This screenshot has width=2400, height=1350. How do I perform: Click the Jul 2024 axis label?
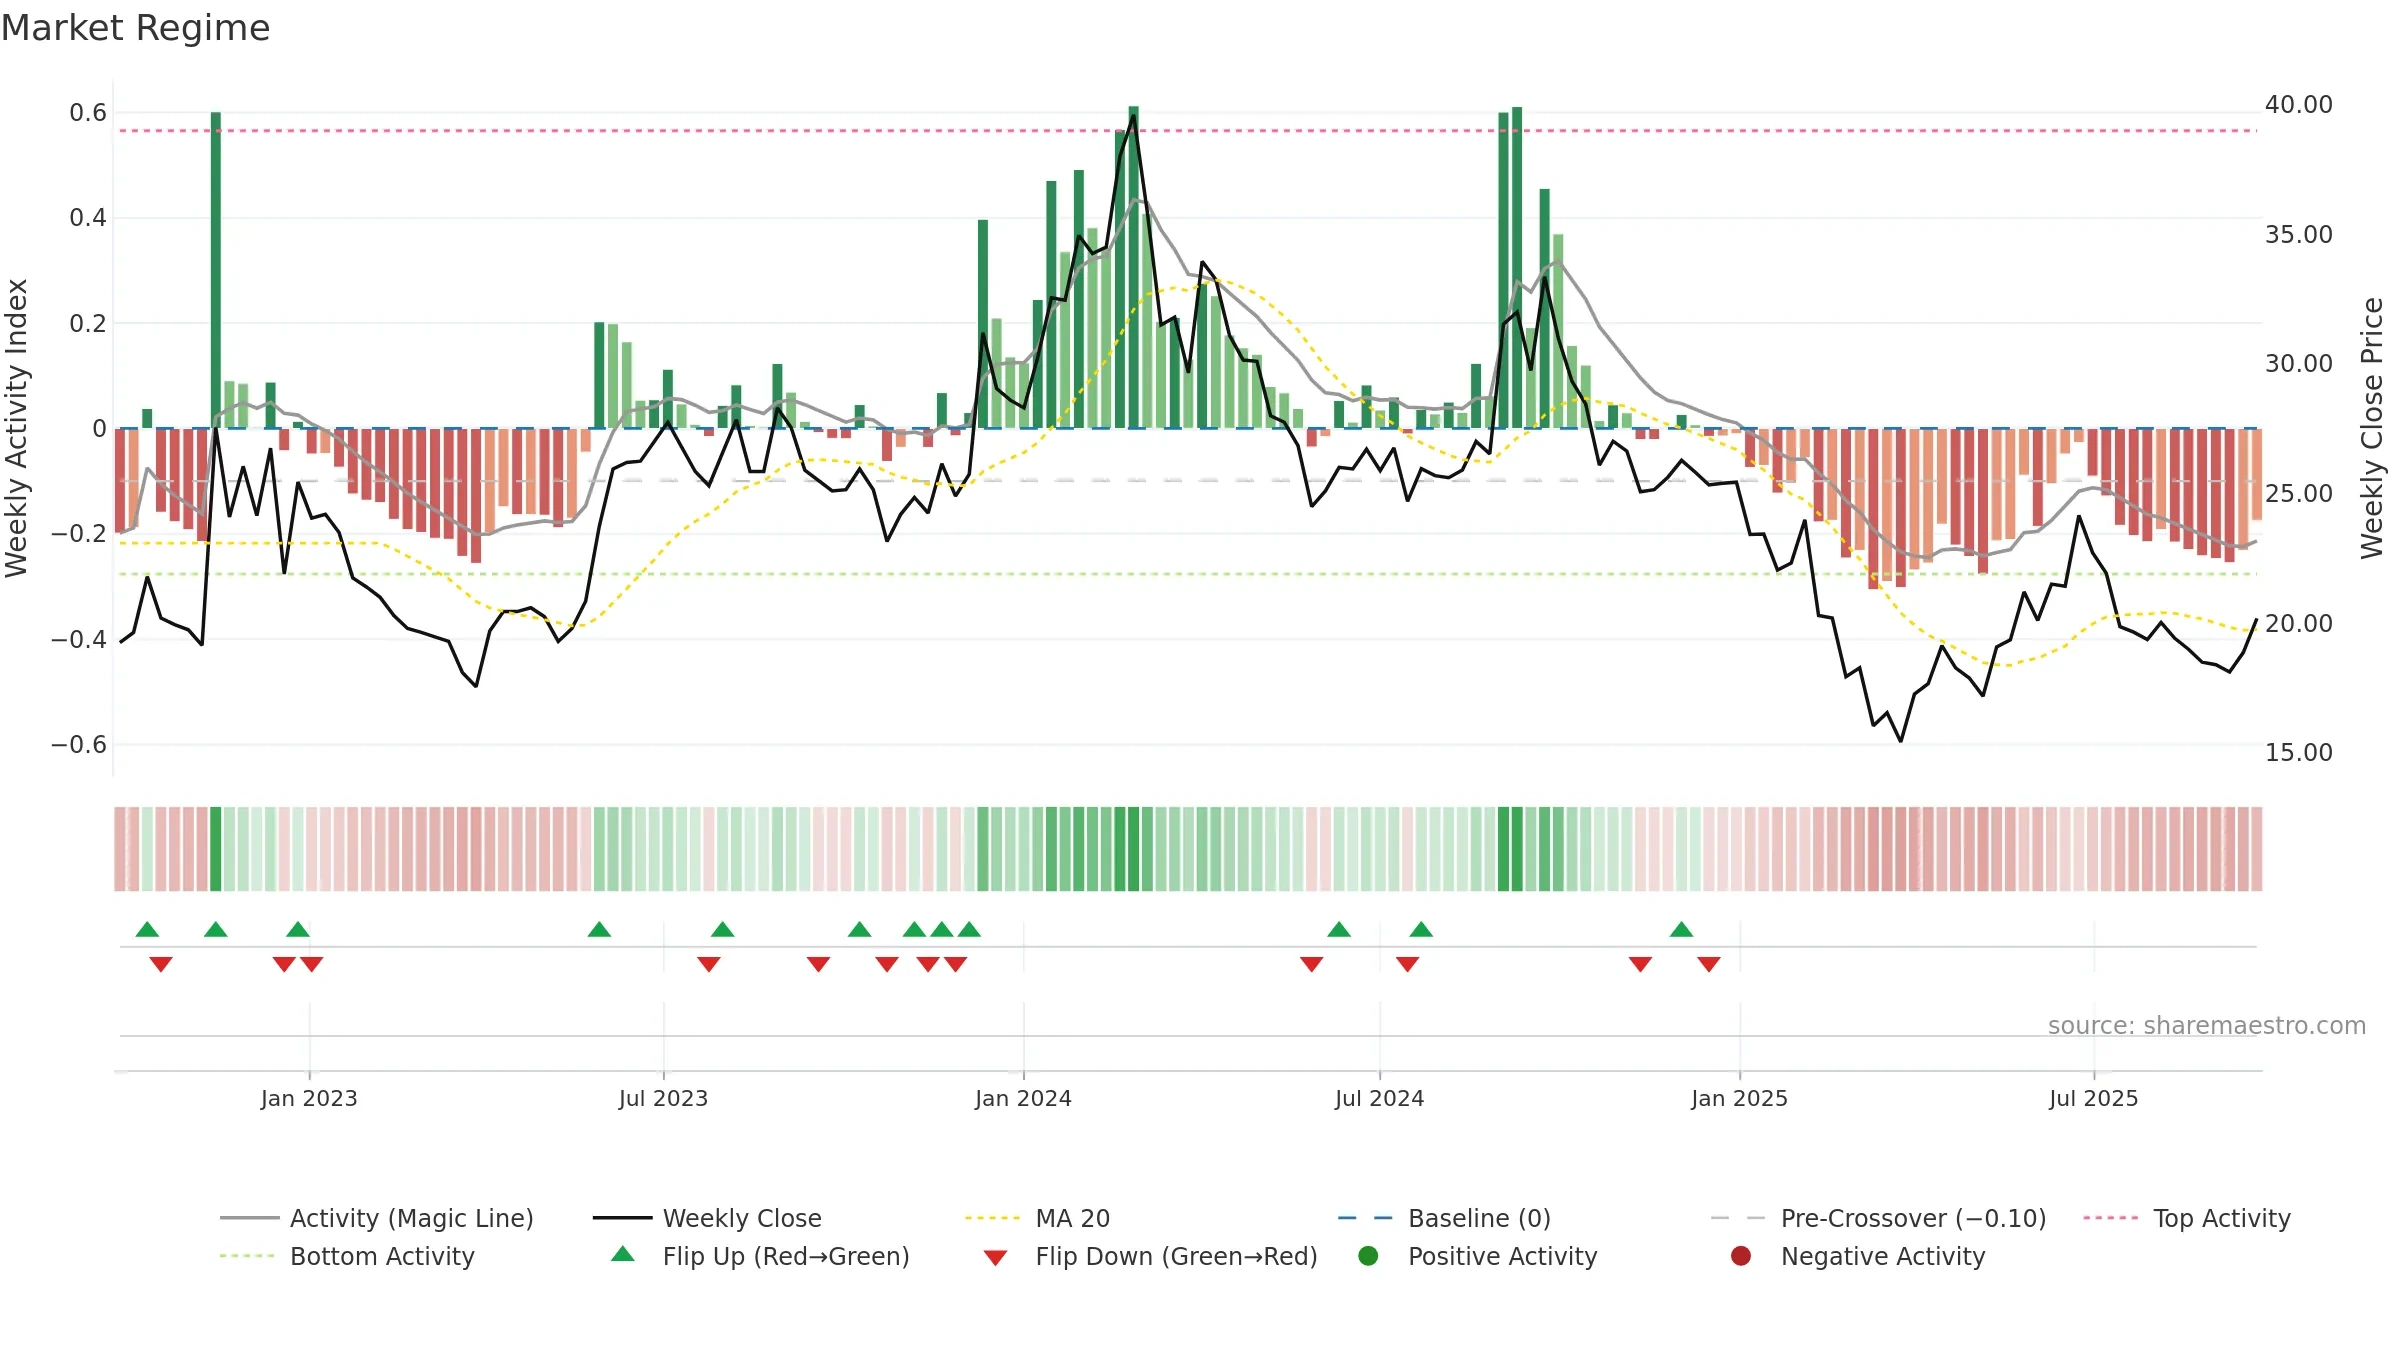point(1379,1098)
